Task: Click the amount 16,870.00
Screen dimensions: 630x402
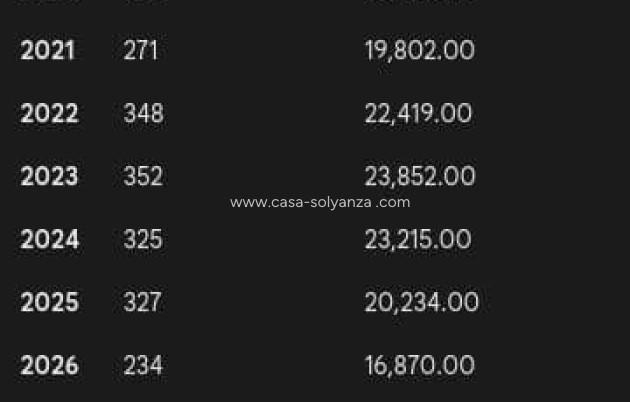Action: (x=420, y=365)
